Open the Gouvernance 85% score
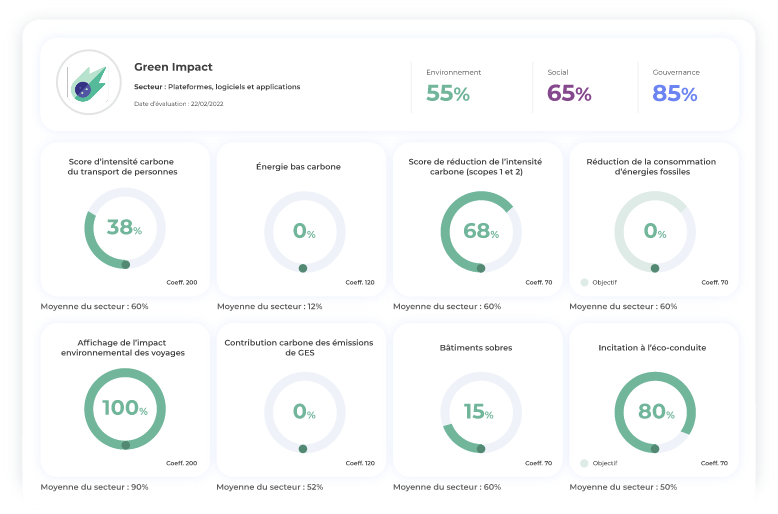Viewport: 778px width, 514px height. (675, 94)
